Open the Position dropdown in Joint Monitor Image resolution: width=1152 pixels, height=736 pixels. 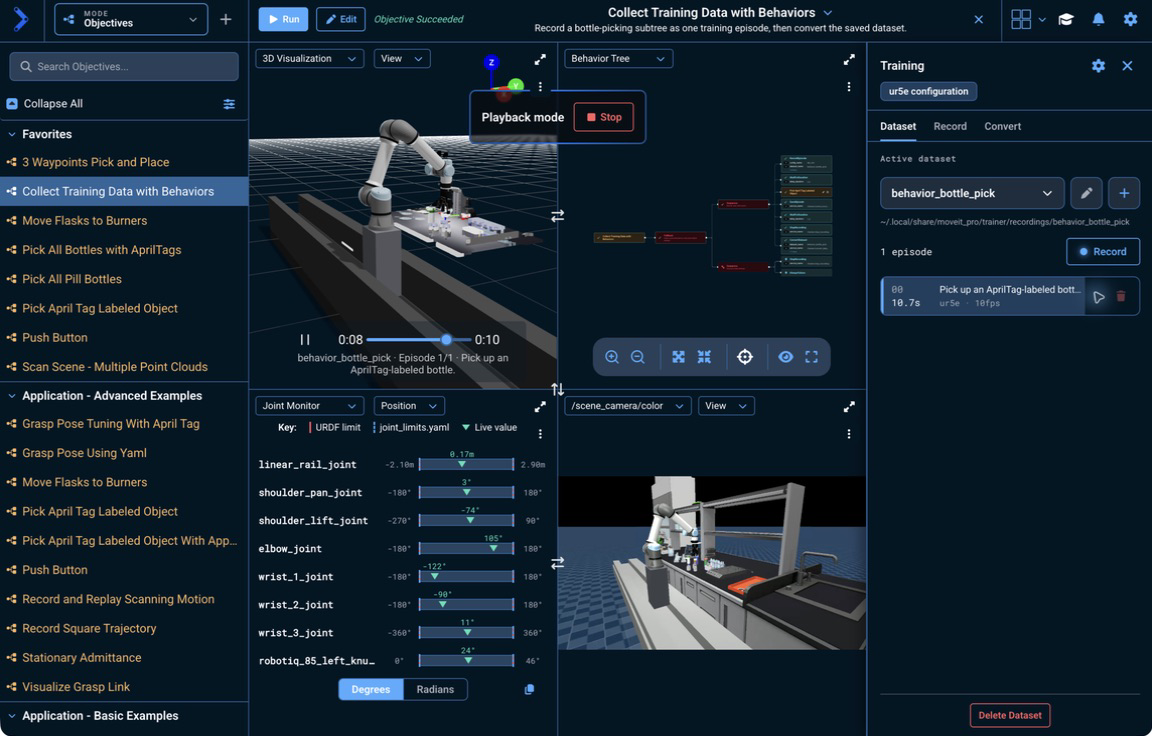coord(408,406)
